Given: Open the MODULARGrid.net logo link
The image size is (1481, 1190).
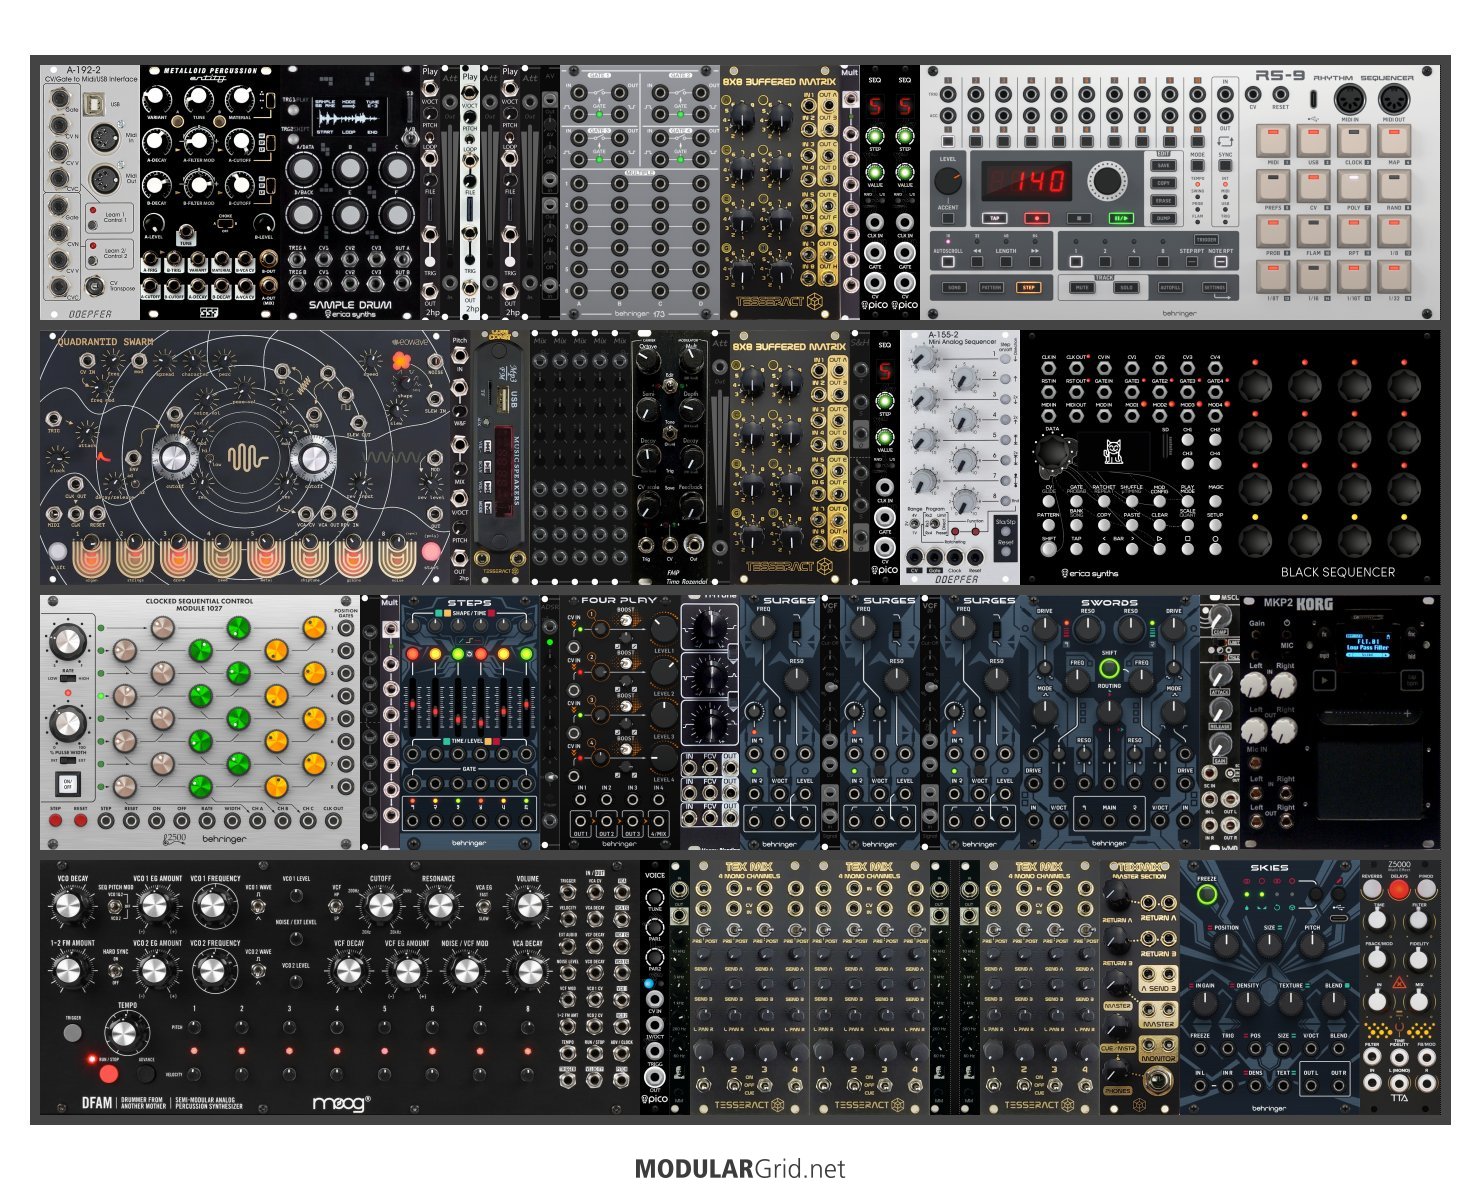Looking at the screenshot, I should click(740, 1168).
